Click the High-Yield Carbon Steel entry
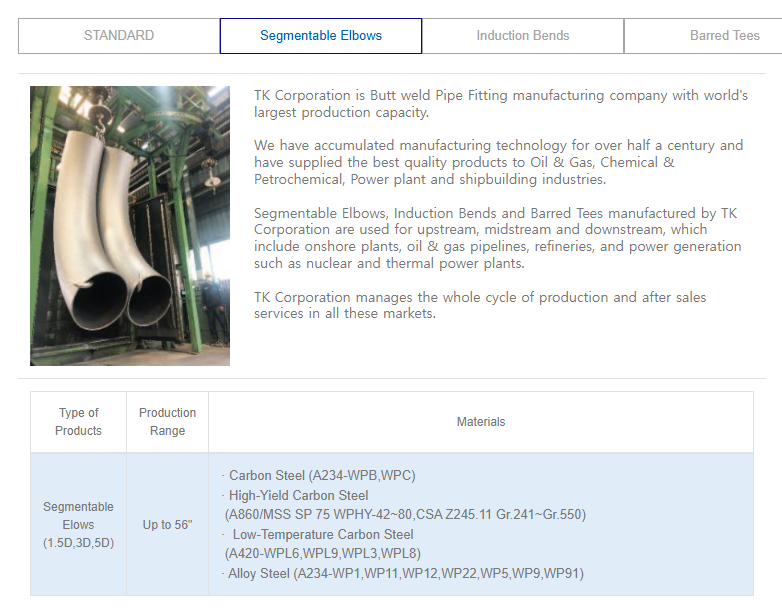The width and height of the screenshot is (782, 613). [298, 495]
